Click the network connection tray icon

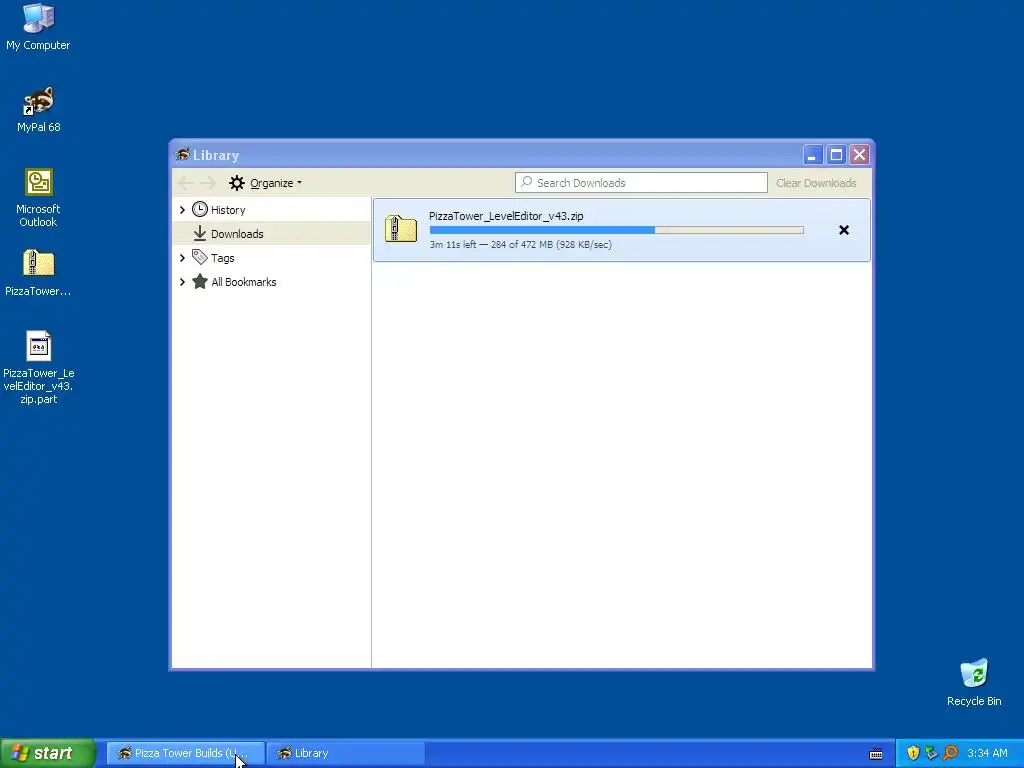(x=931, y=753)
